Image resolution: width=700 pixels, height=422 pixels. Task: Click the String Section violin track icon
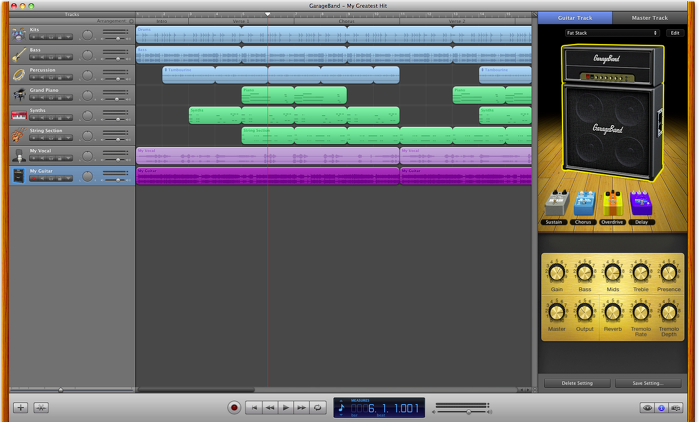[x=19, y=135]
